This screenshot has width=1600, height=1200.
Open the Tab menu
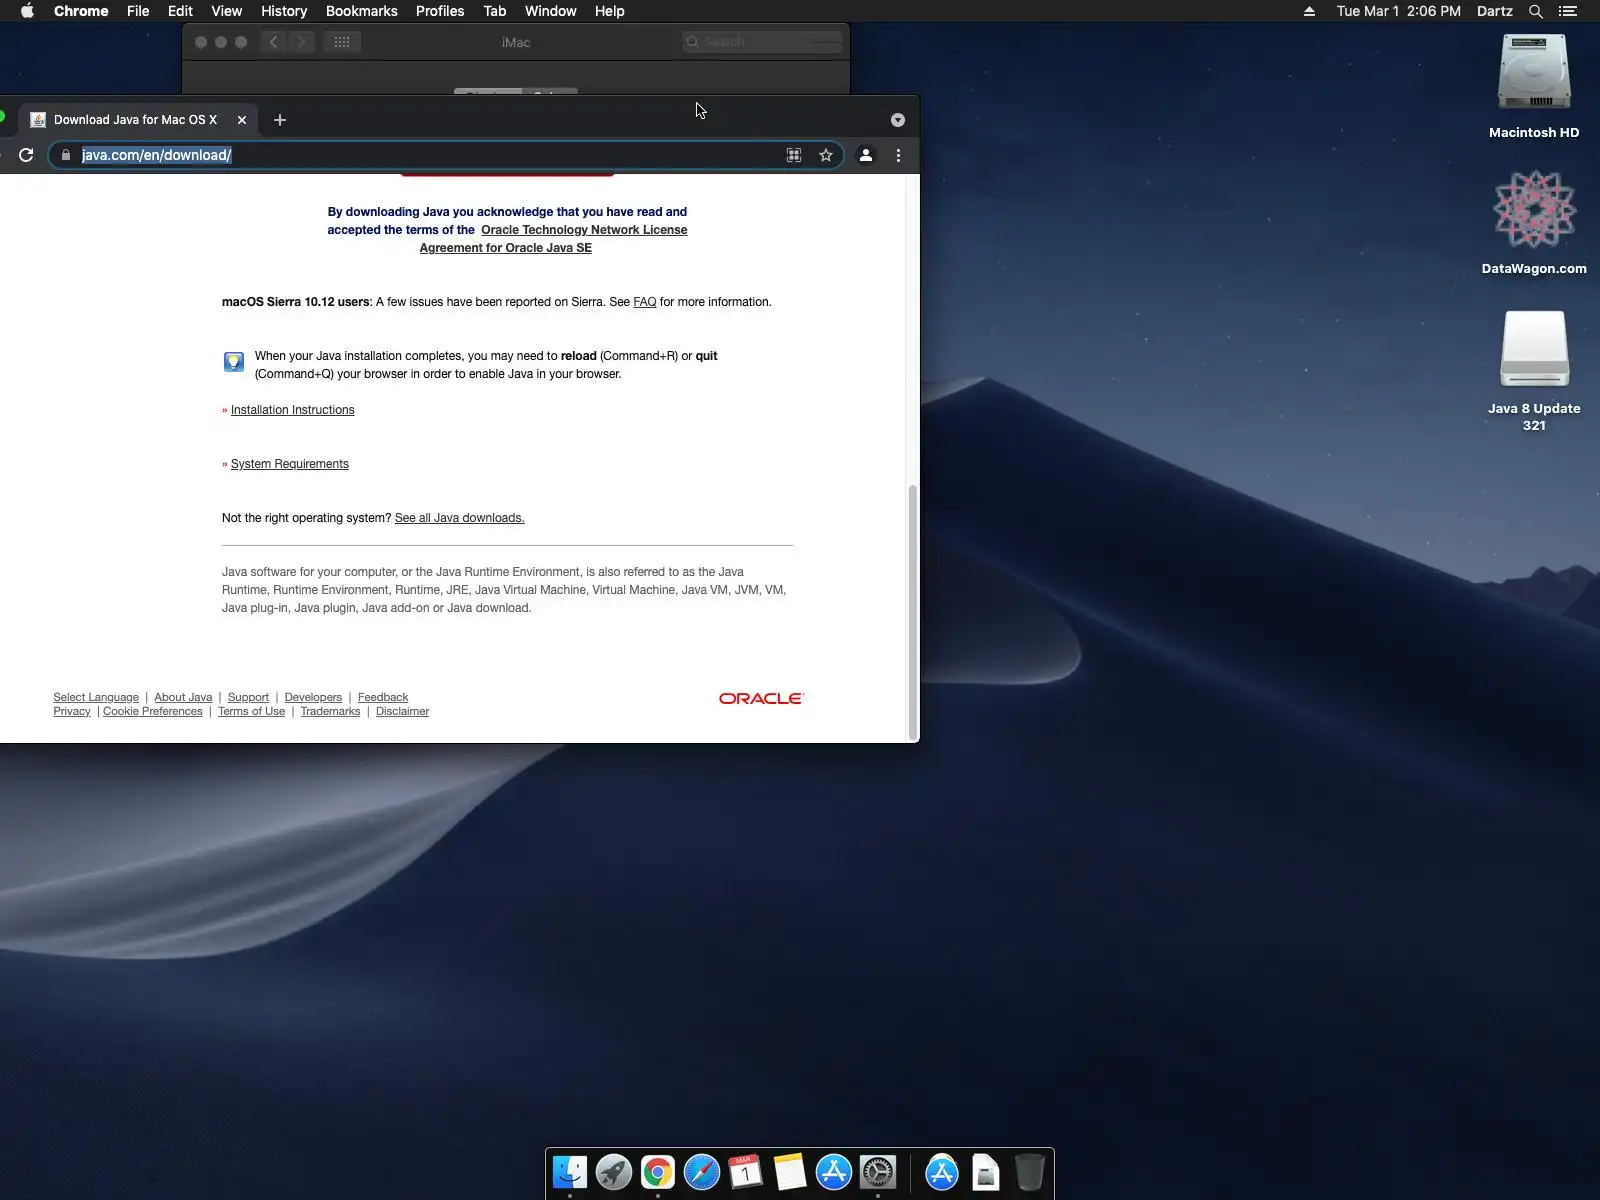495,11
